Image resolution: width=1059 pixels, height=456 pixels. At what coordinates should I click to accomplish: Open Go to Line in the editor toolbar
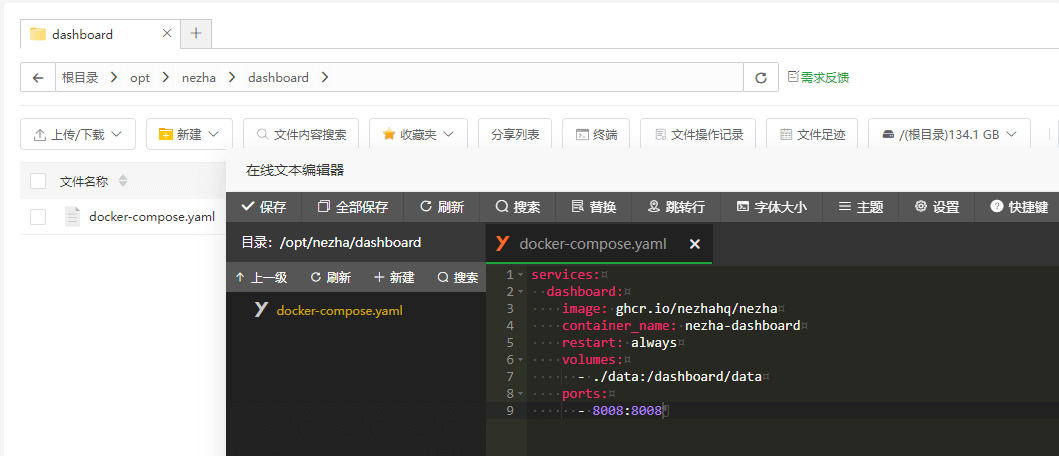(x=676, y=207)
